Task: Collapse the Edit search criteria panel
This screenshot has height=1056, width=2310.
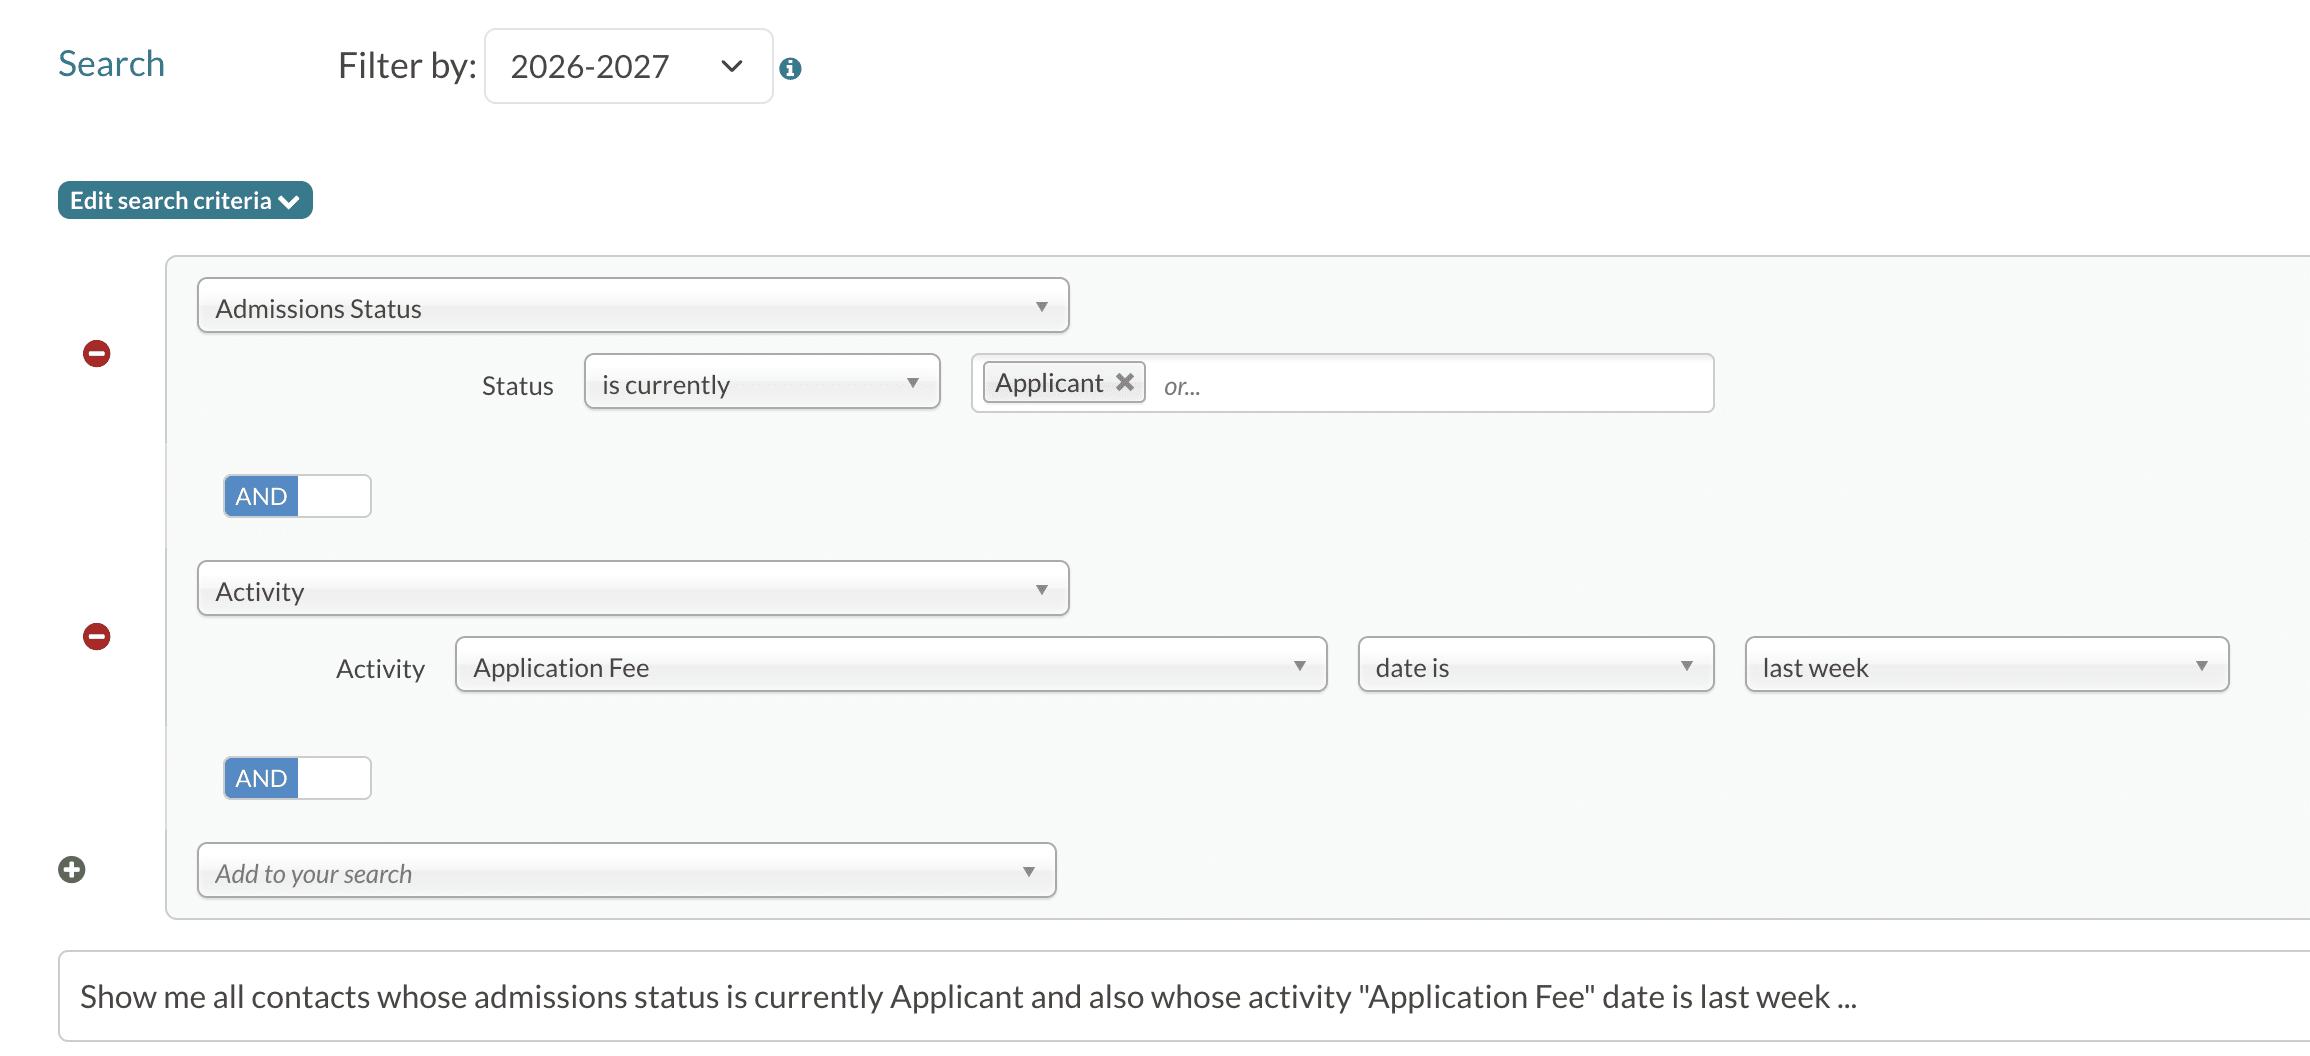Action: tap(184, 200)
